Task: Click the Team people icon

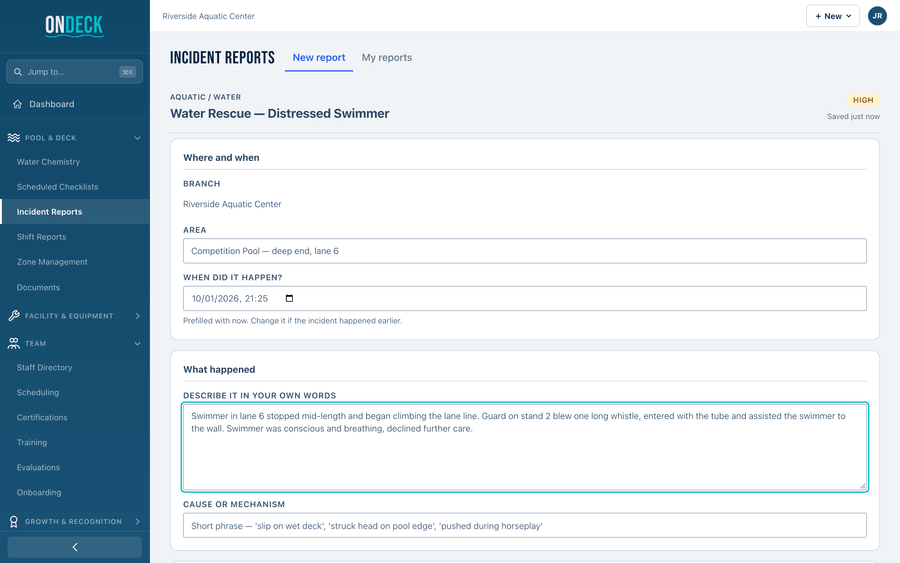Action: pos(14,343)
